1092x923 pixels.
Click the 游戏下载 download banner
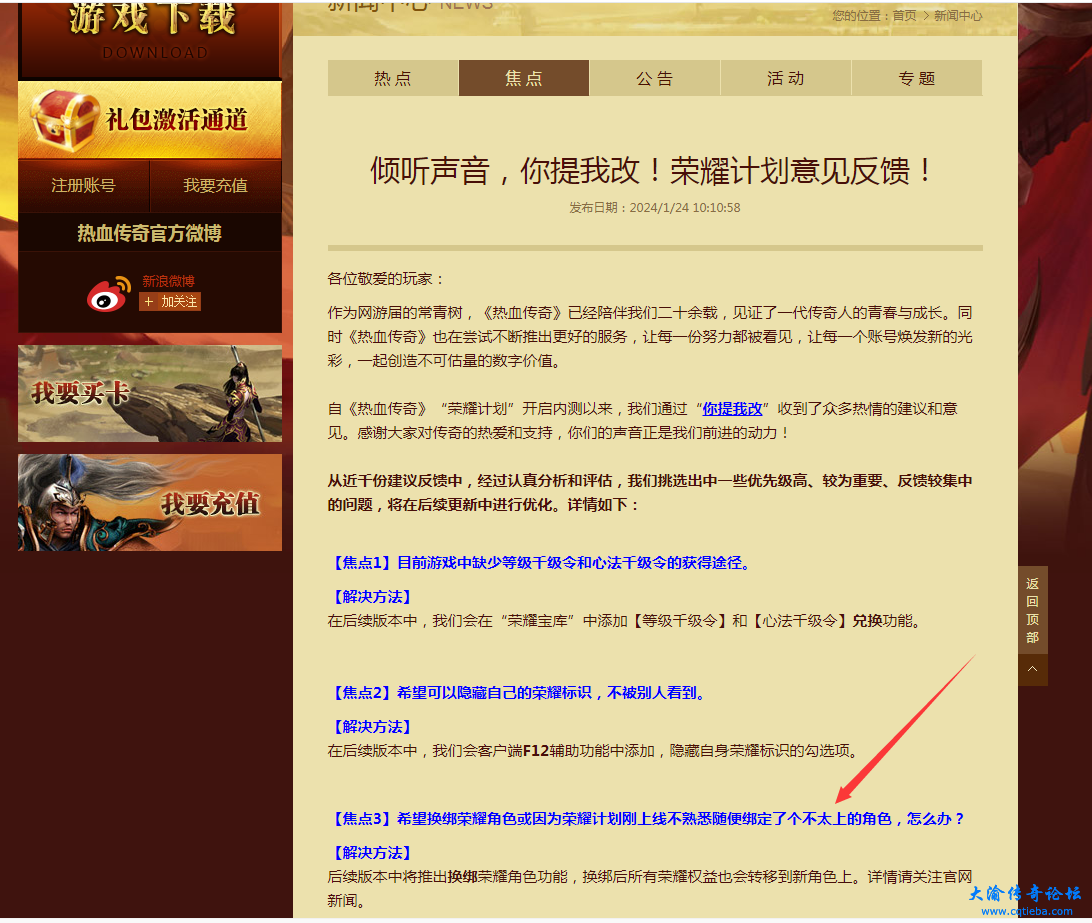[150, 38]
